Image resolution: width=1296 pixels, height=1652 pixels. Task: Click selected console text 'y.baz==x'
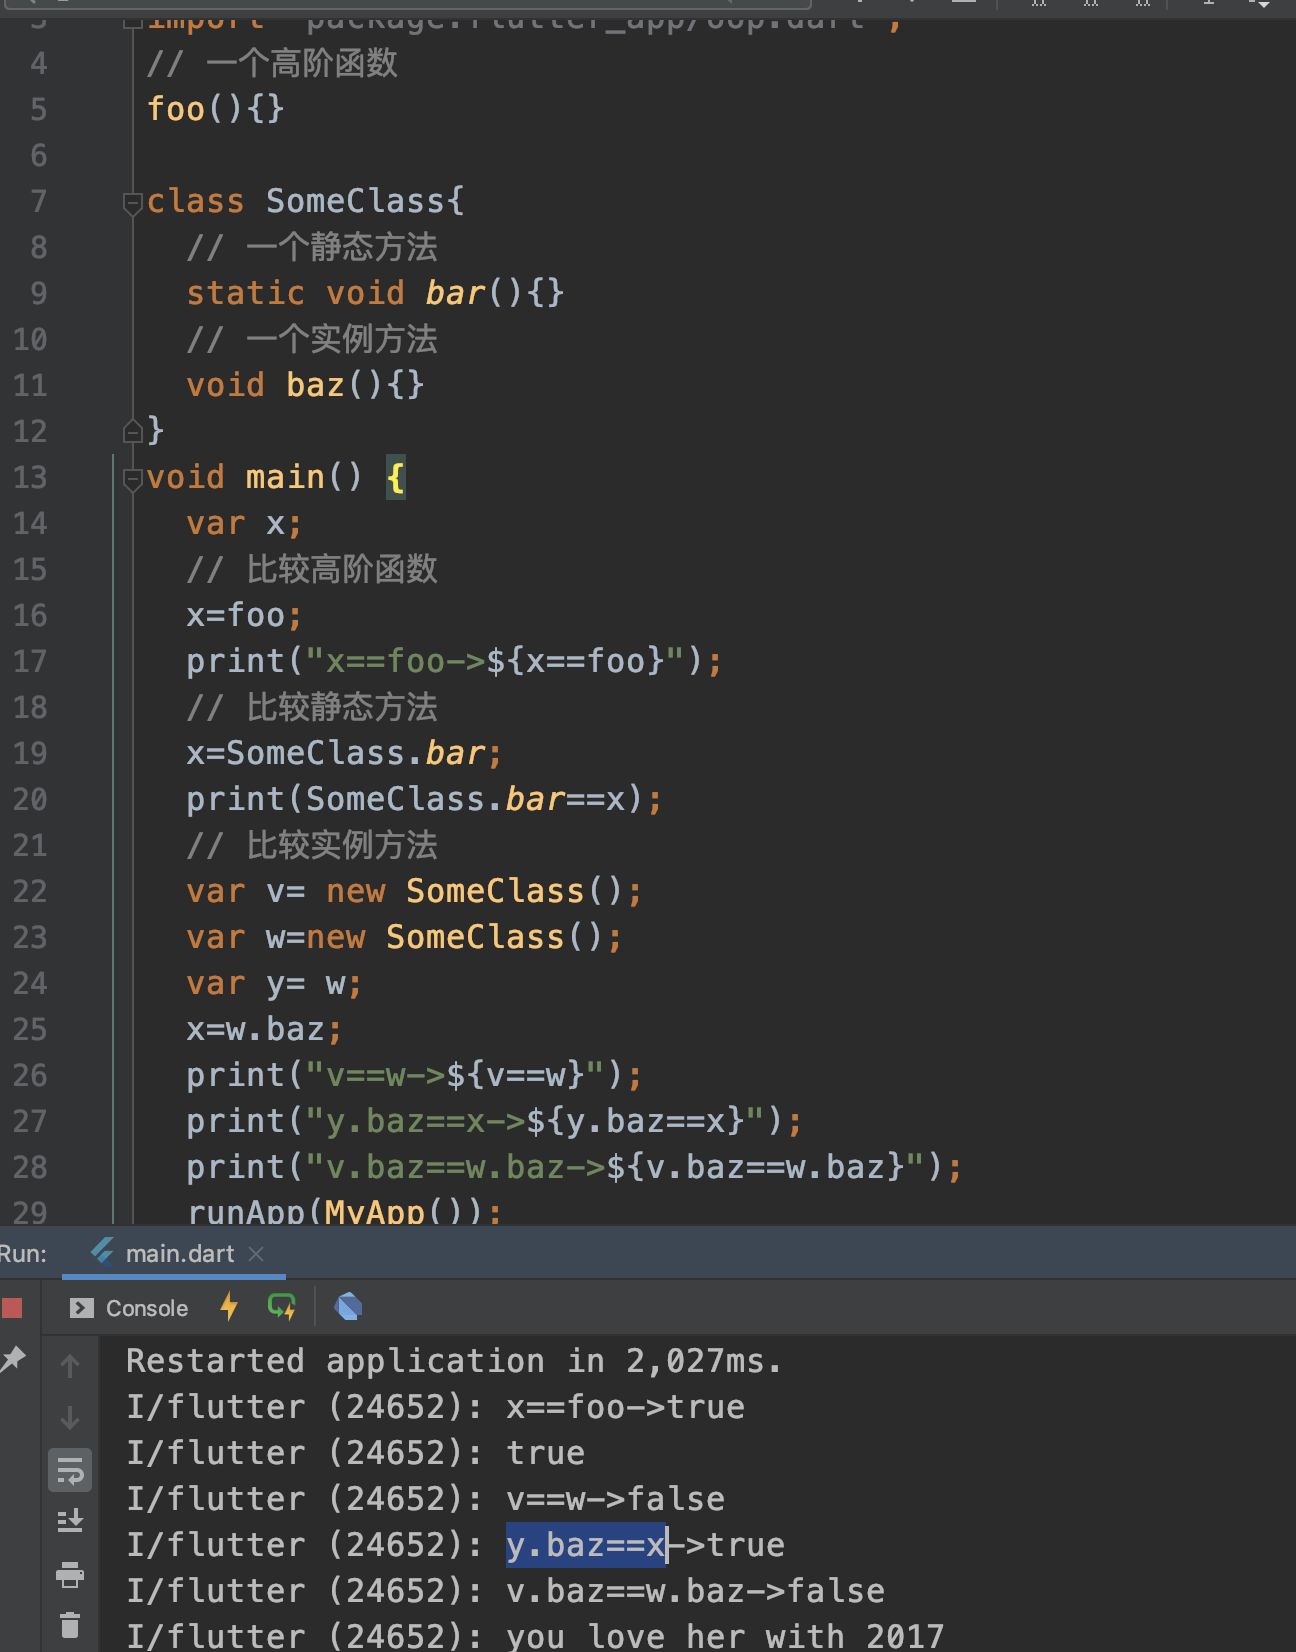click(586, 1545)
